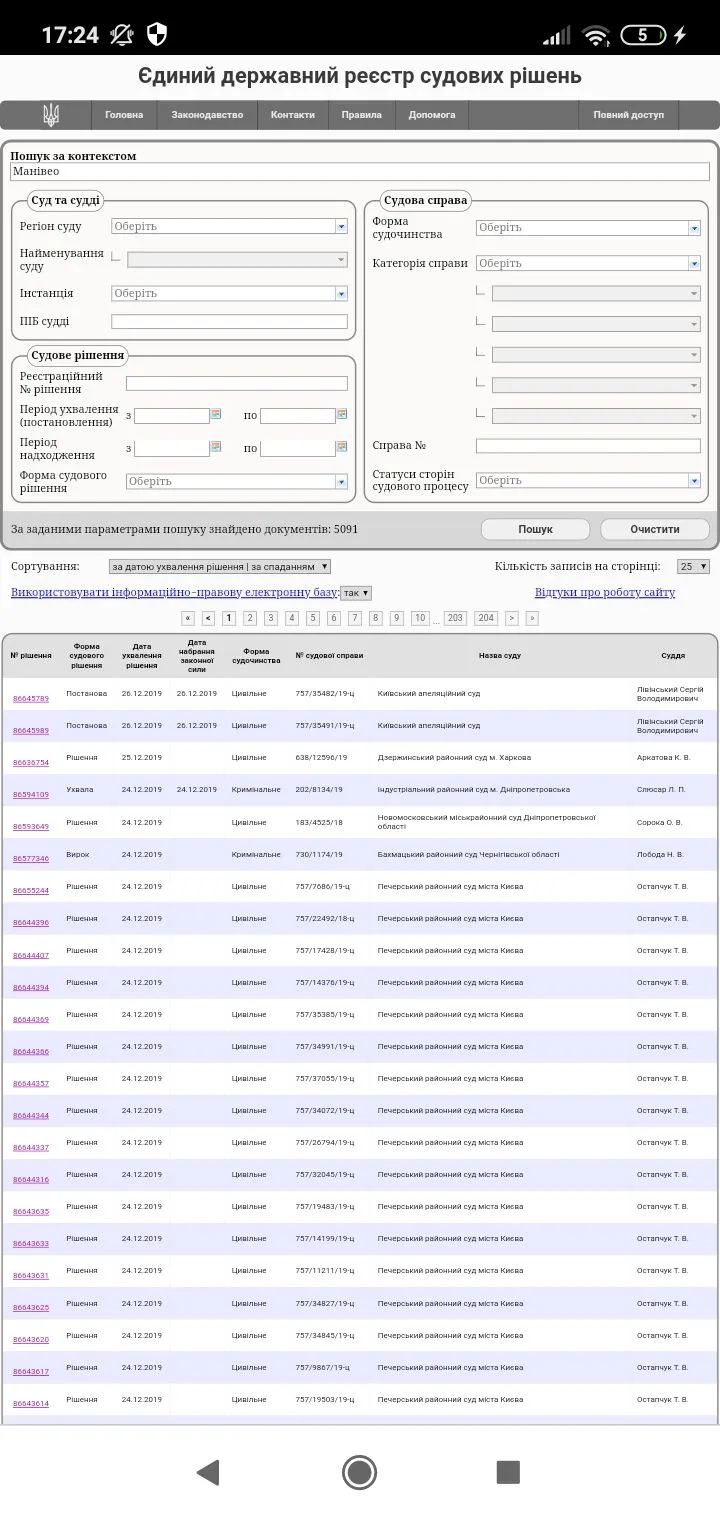
Task: Tap Android back navigation button
Action: (208, 1471)
